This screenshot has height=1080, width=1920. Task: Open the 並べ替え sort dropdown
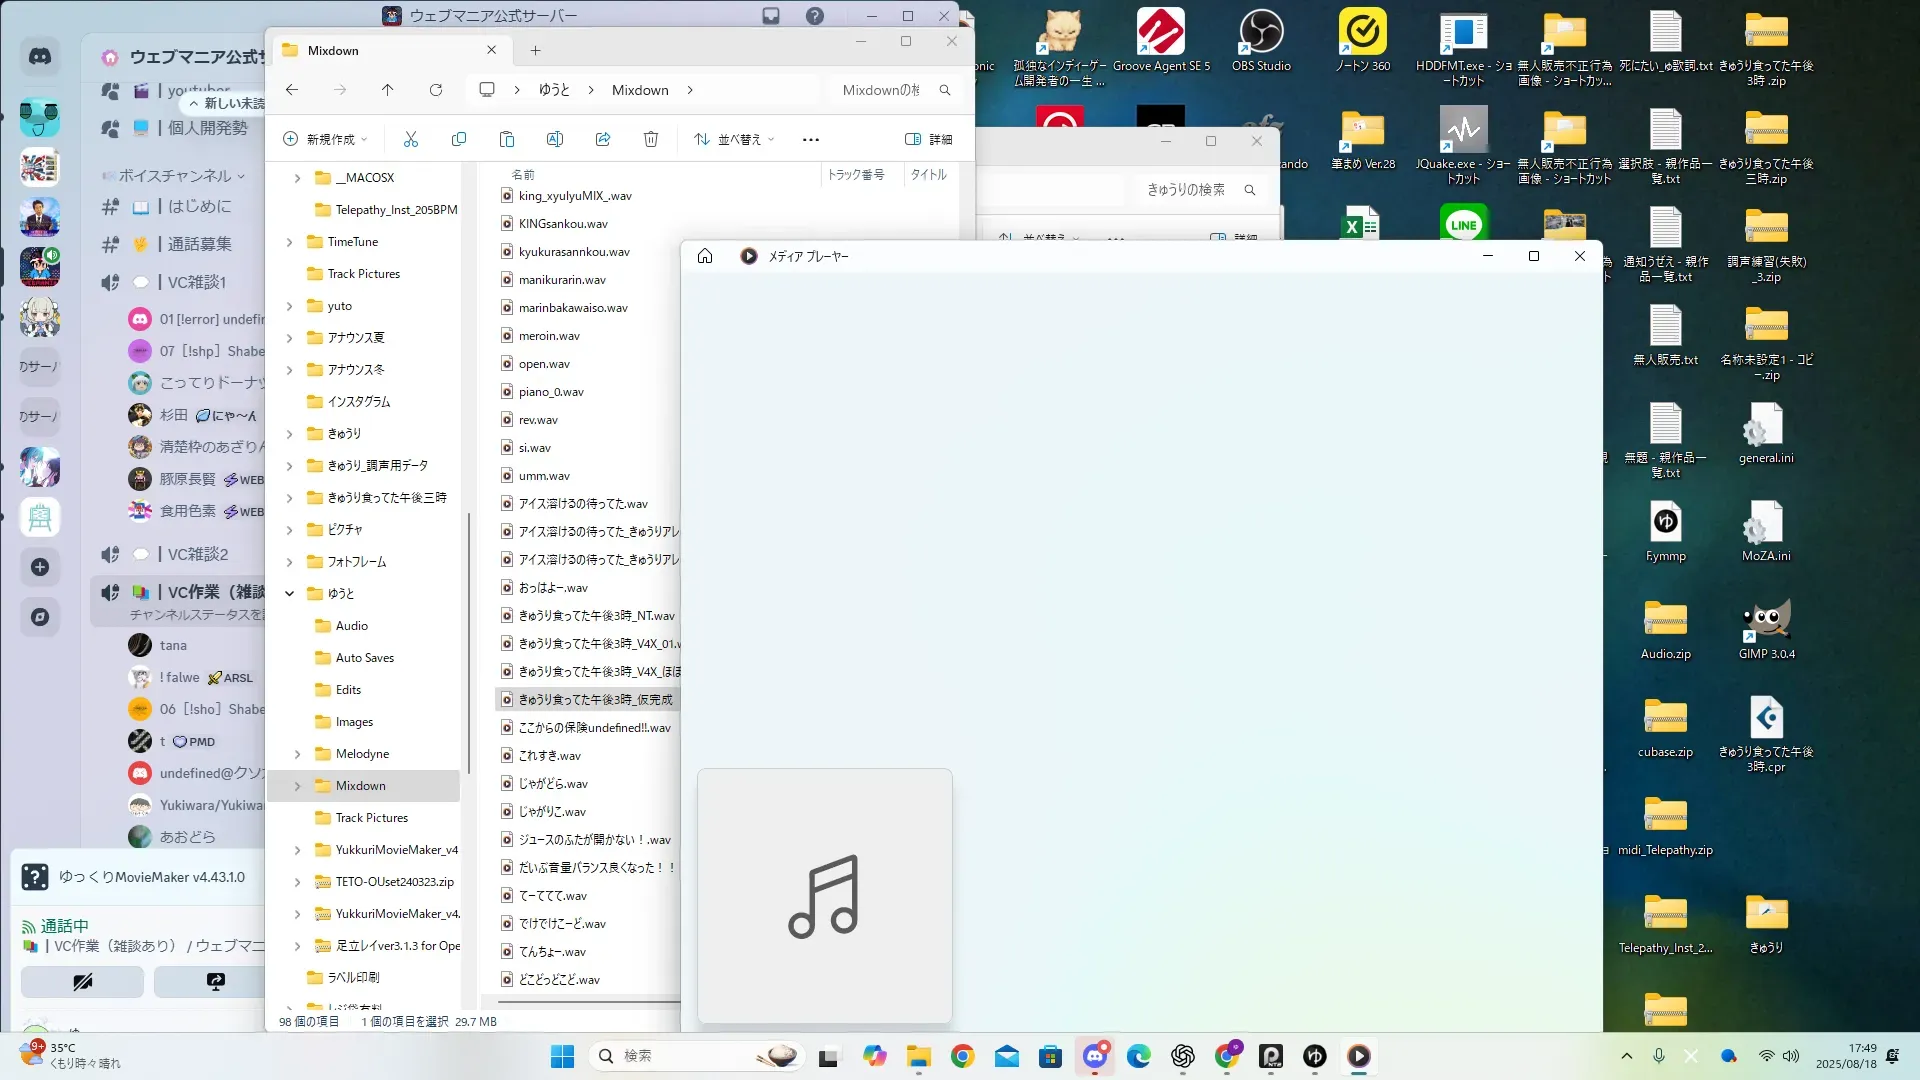[735, 139]
